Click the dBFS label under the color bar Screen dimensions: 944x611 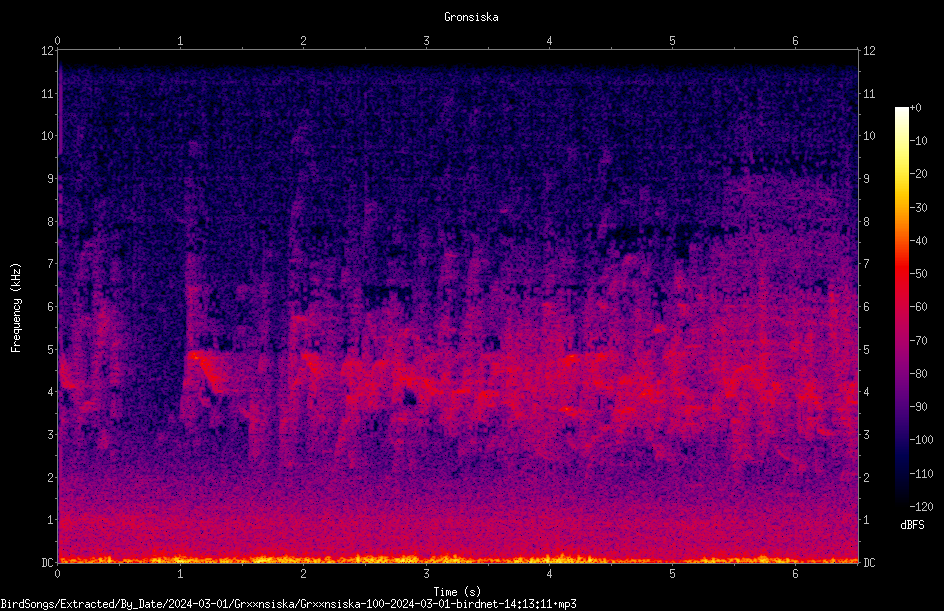pyautogui.click(x=912, y=525)
